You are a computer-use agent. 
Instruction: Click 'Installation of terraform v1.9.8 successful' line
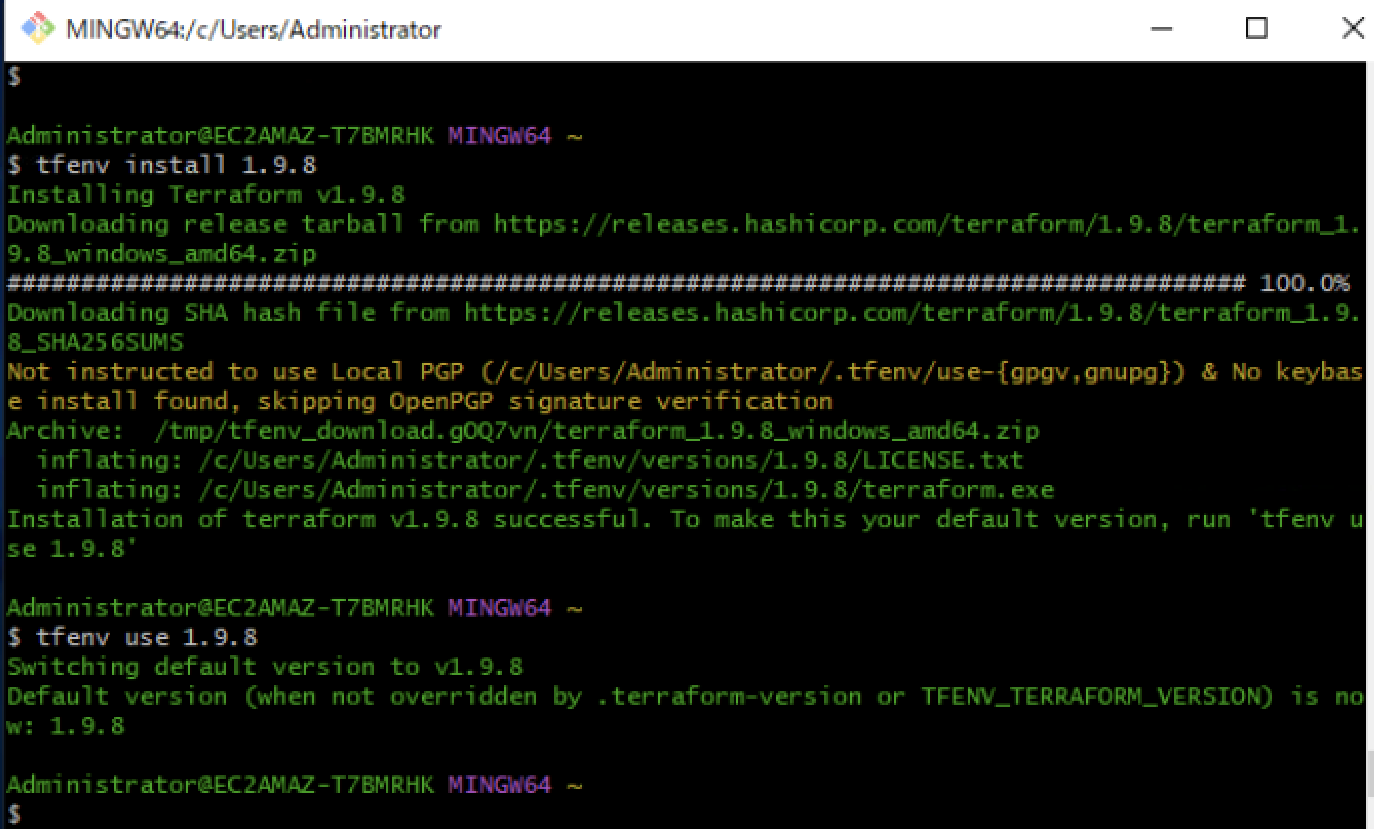click(x=684, y=519)
